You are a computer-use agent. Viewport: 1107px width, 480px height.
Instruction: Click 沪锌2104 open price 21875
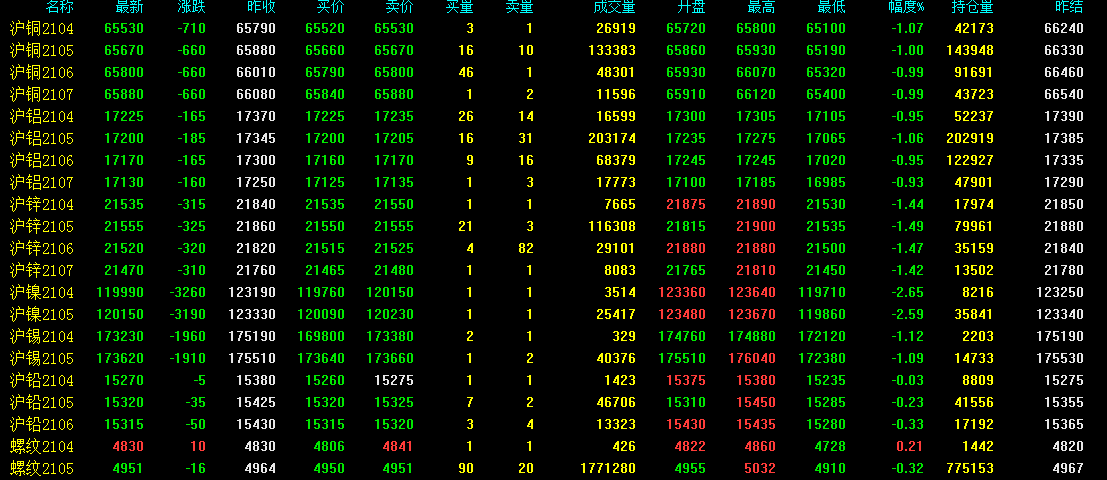pos(686,205)
